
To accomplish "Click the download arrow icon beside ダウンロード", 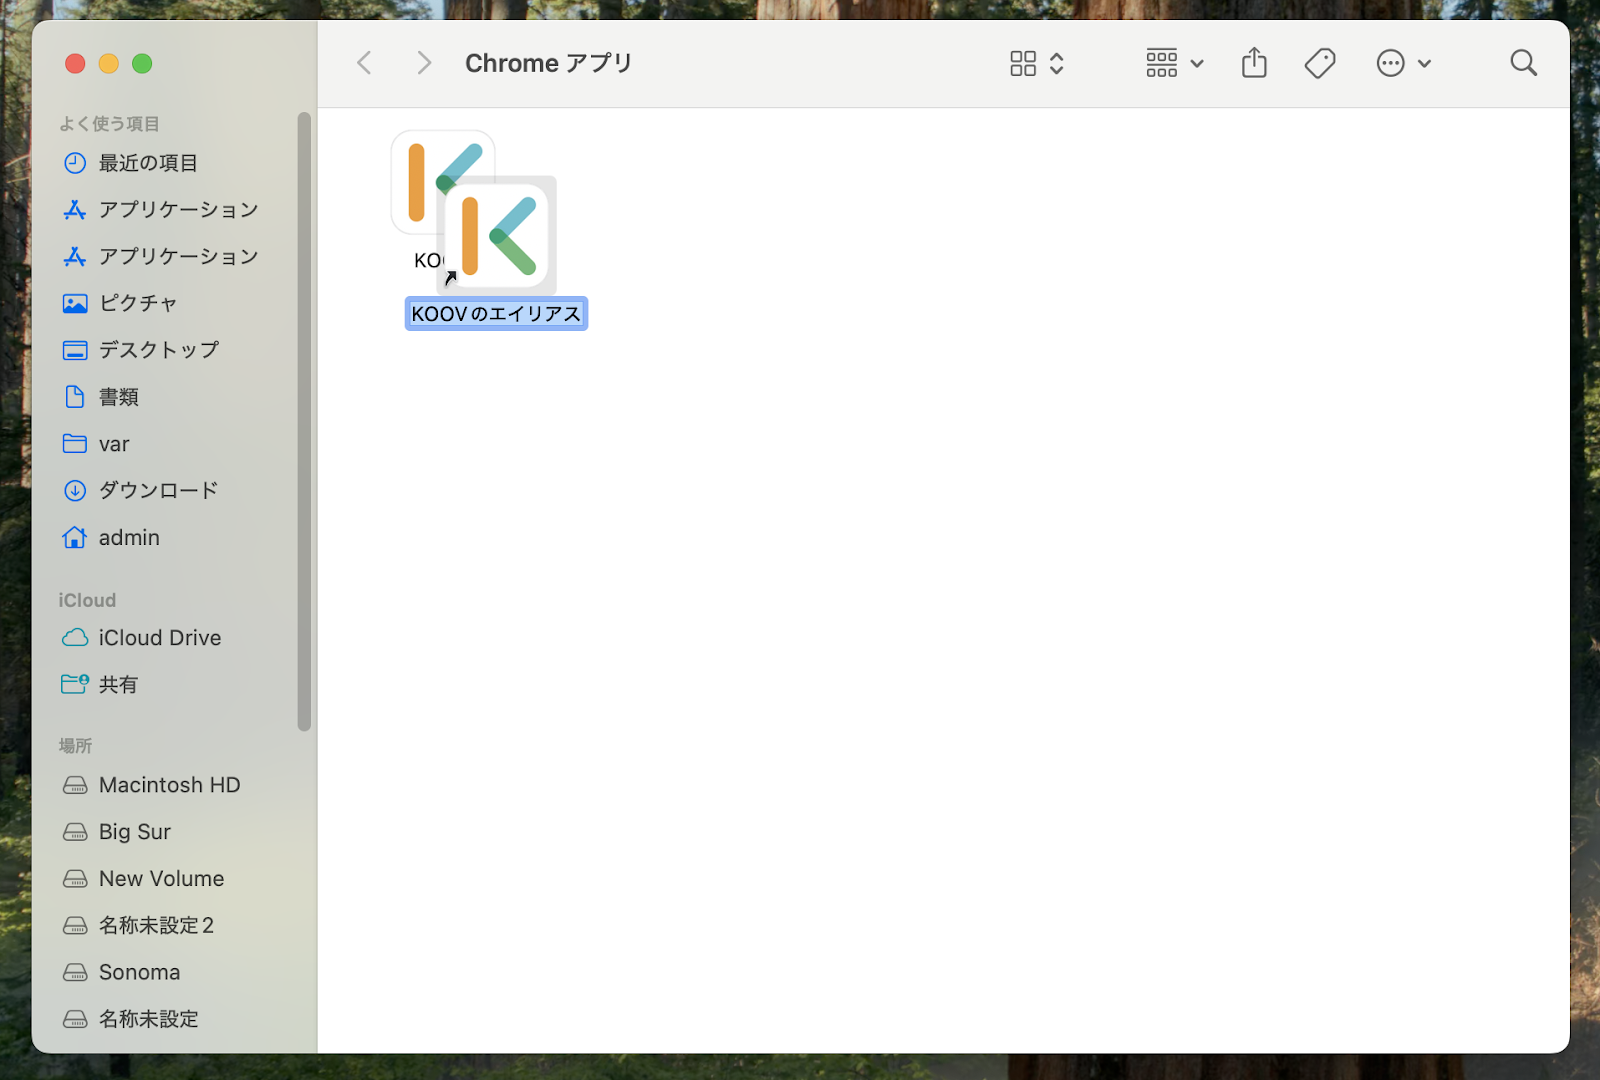I will tap(75, 491).
